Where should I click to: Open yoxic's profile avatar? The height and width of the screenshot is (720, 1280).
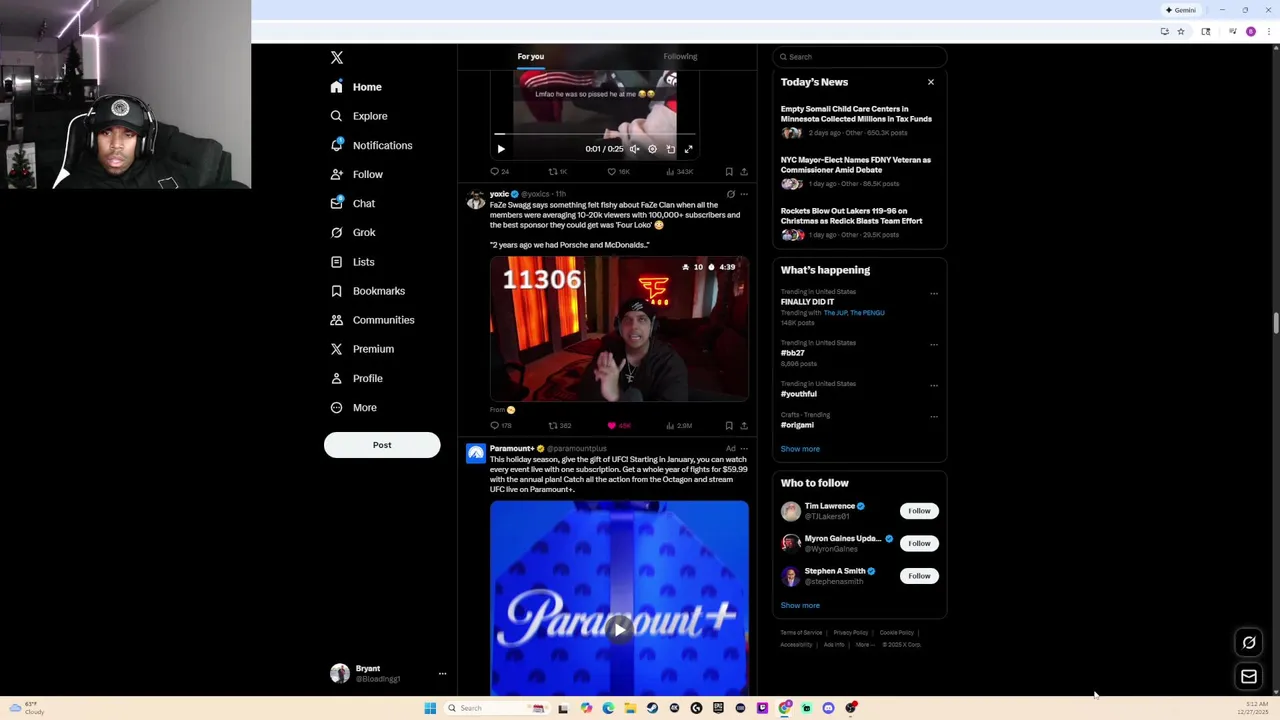[475, 200]
